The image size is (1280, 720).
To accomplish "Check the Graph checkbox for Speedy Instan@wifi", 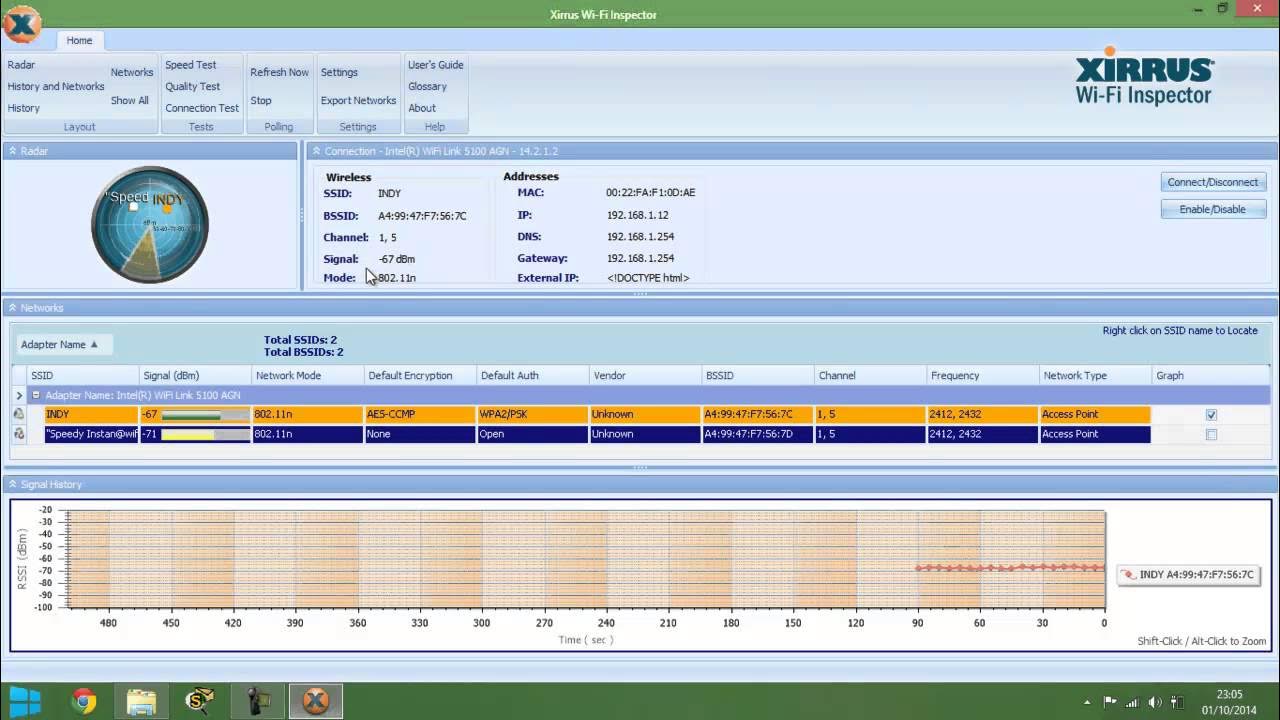I will (1211, 435).
